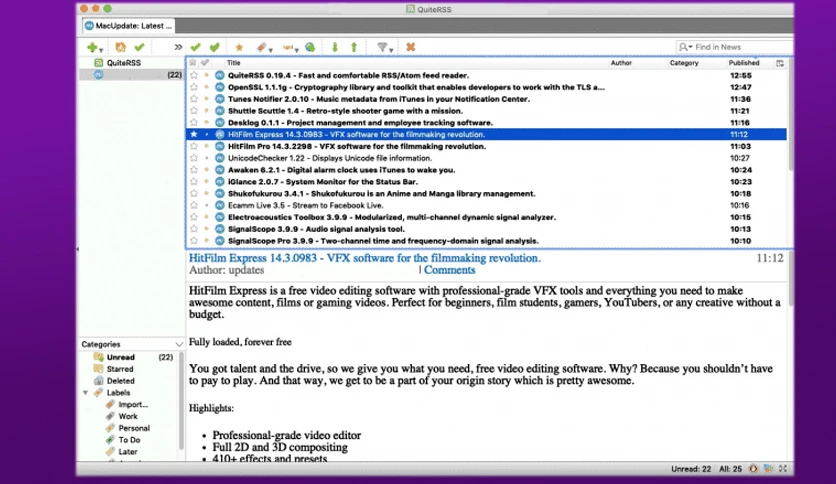836x484 pixels.
Task: Click the orange star toolbar icon
Action: 239,47
